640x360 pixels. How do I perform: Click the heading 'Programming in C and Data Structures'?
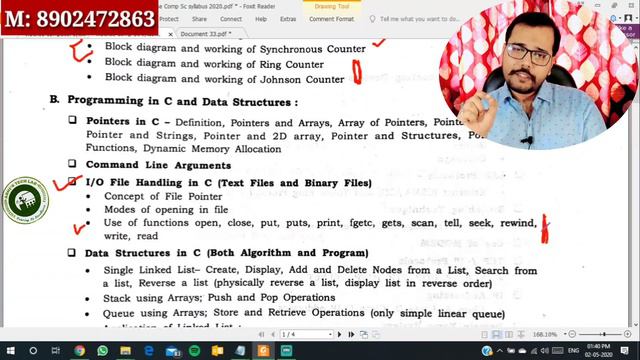click(182, 101)
